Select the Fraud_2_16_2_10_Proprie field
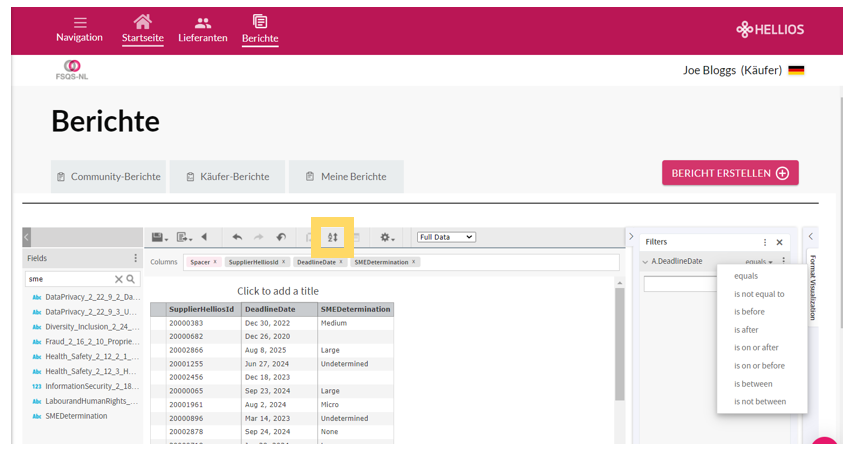 tap(92, 342)
